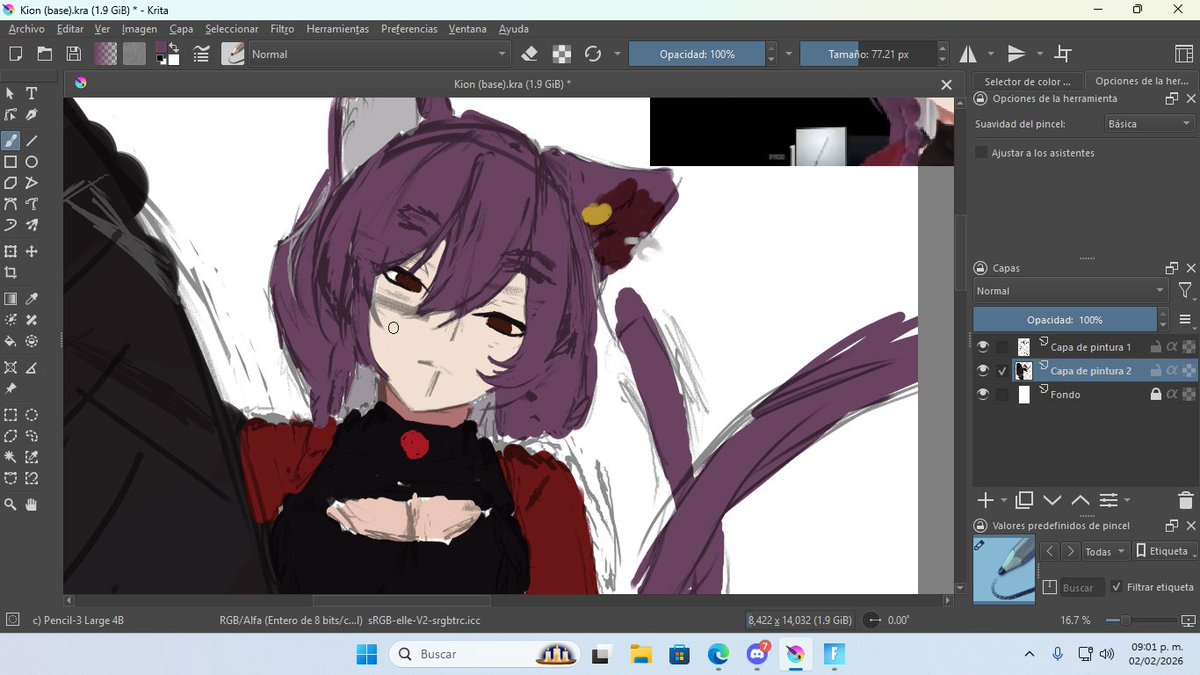Select the Transform tool
This screenshot has height=675, width=1200.
point(12,251)
